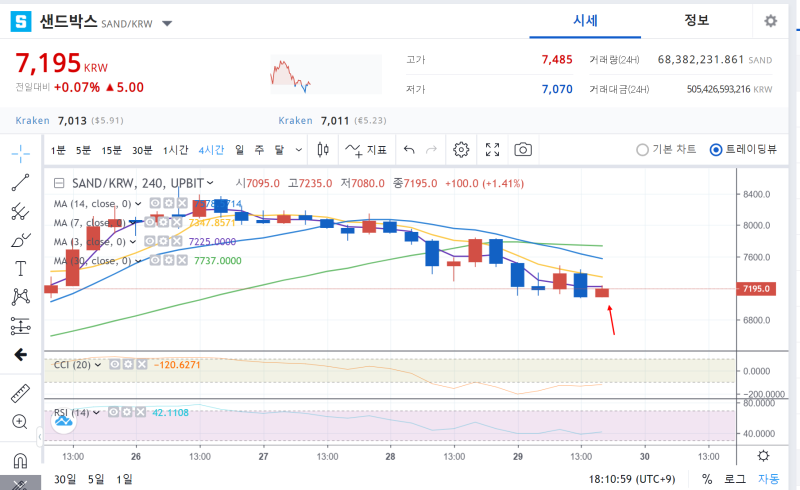800x490 pixels.
Task: Expand MA (14, close, 0) options chevron
Action: tap(138, 204)
